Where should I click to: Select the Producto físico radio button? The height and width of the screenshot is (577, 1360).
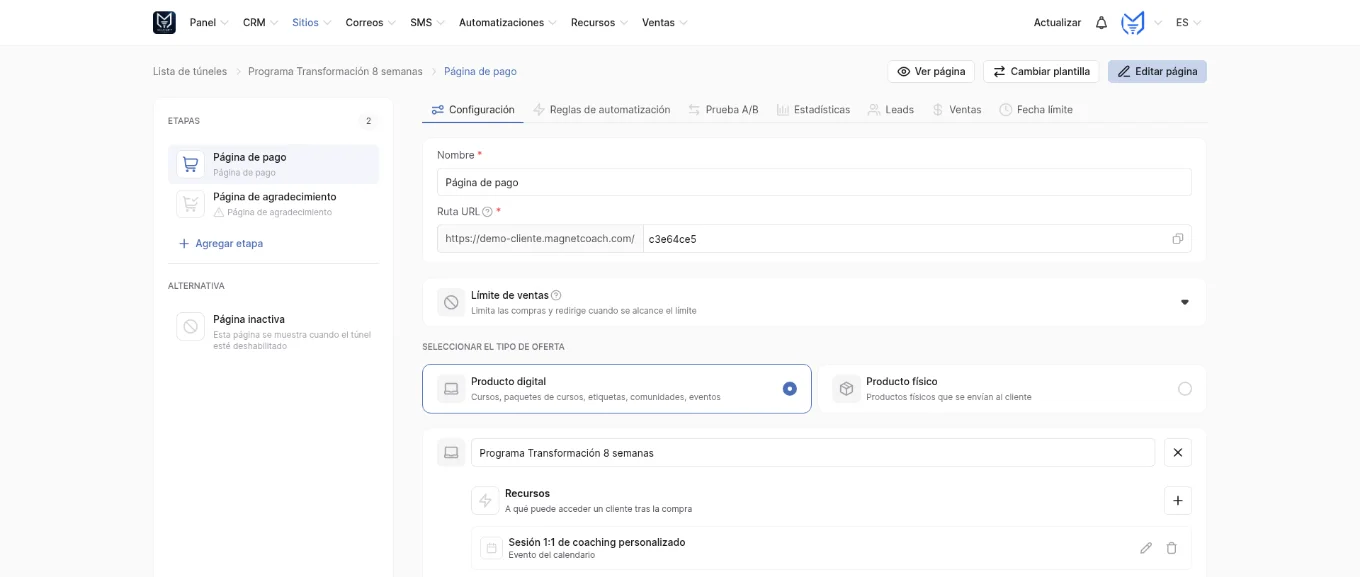[1185, 389]
